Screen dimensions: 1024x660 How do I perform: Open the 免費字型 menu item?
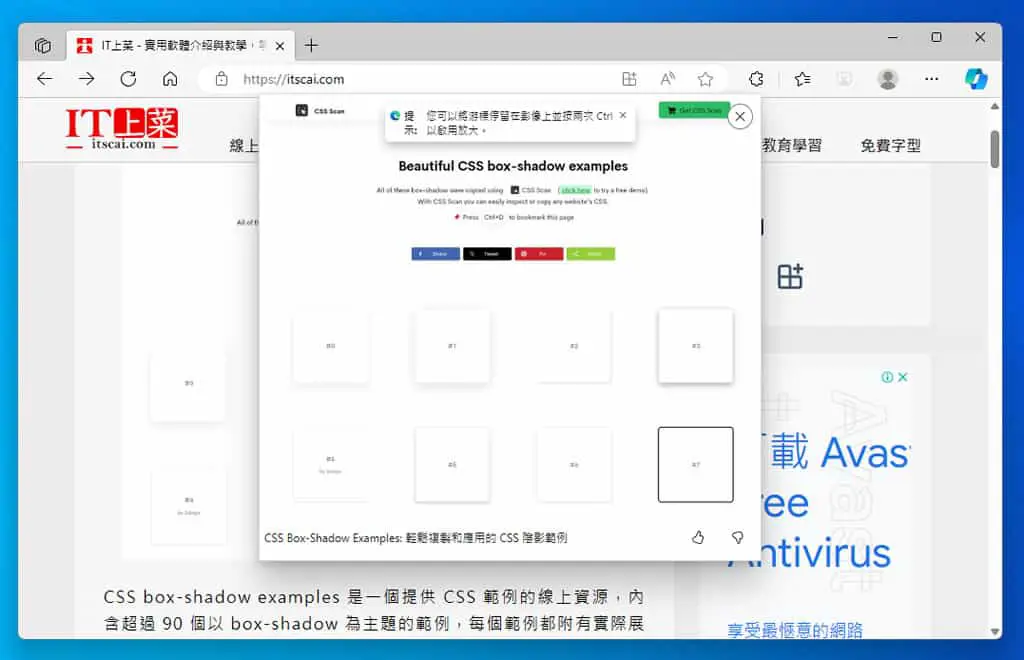pyautogui.click(x=891, y=146)
